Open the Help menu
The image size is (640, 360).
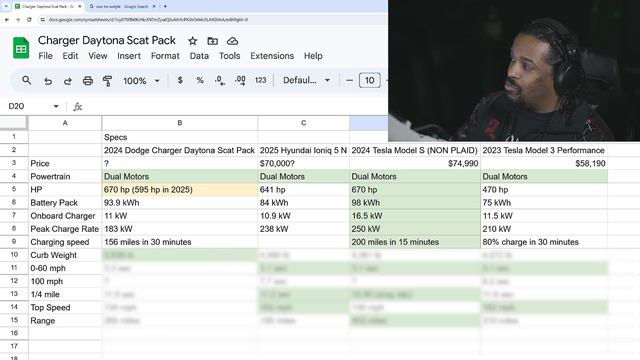point(313,56)
